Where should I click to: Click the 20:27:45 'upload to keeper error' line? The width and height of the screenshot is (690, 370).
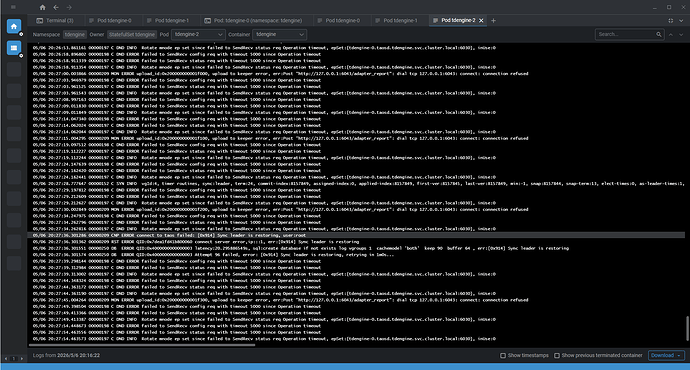click(x=280, y=300)
